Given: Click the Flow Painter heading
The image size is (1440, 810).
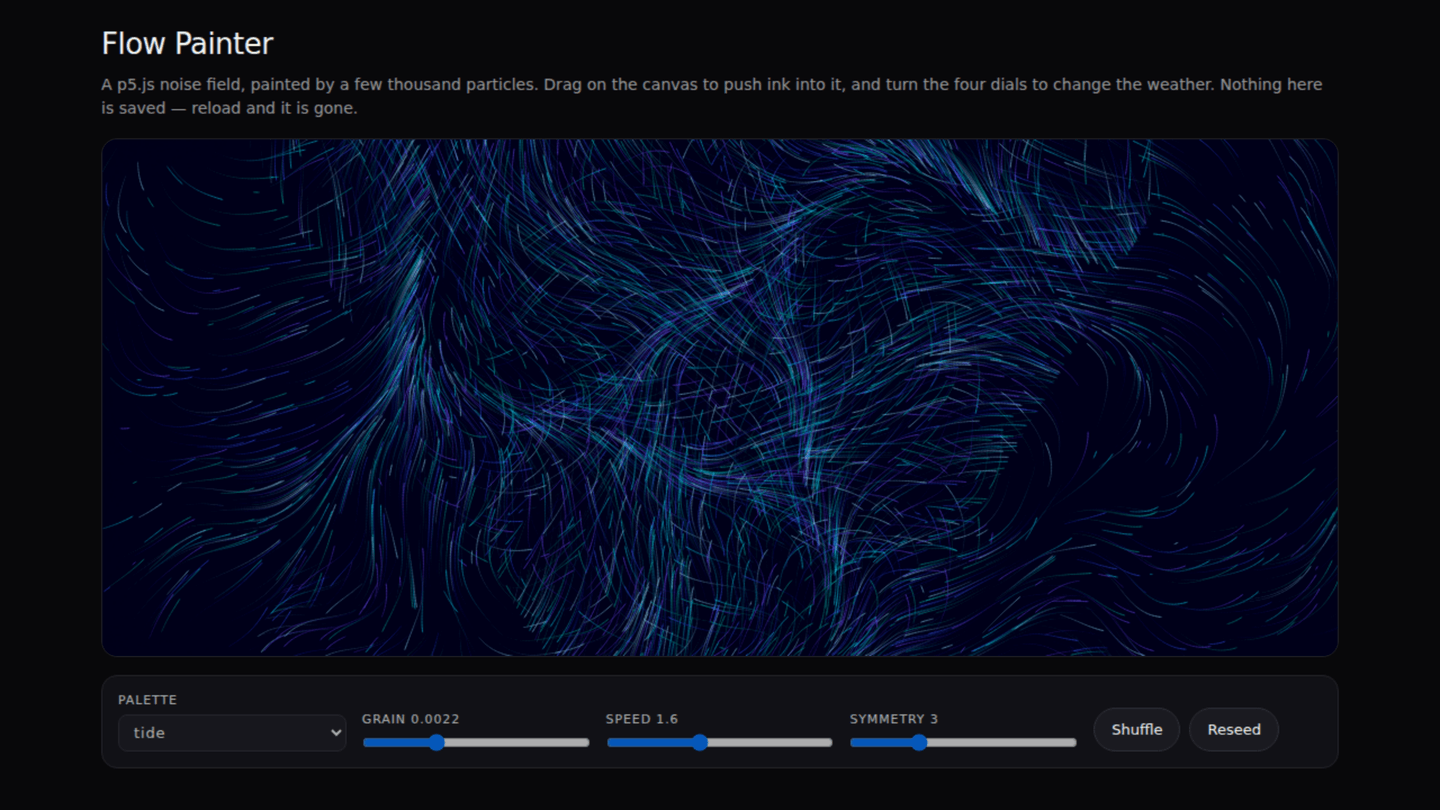Looking at the screenshot, I should click(x=187, y=44).
